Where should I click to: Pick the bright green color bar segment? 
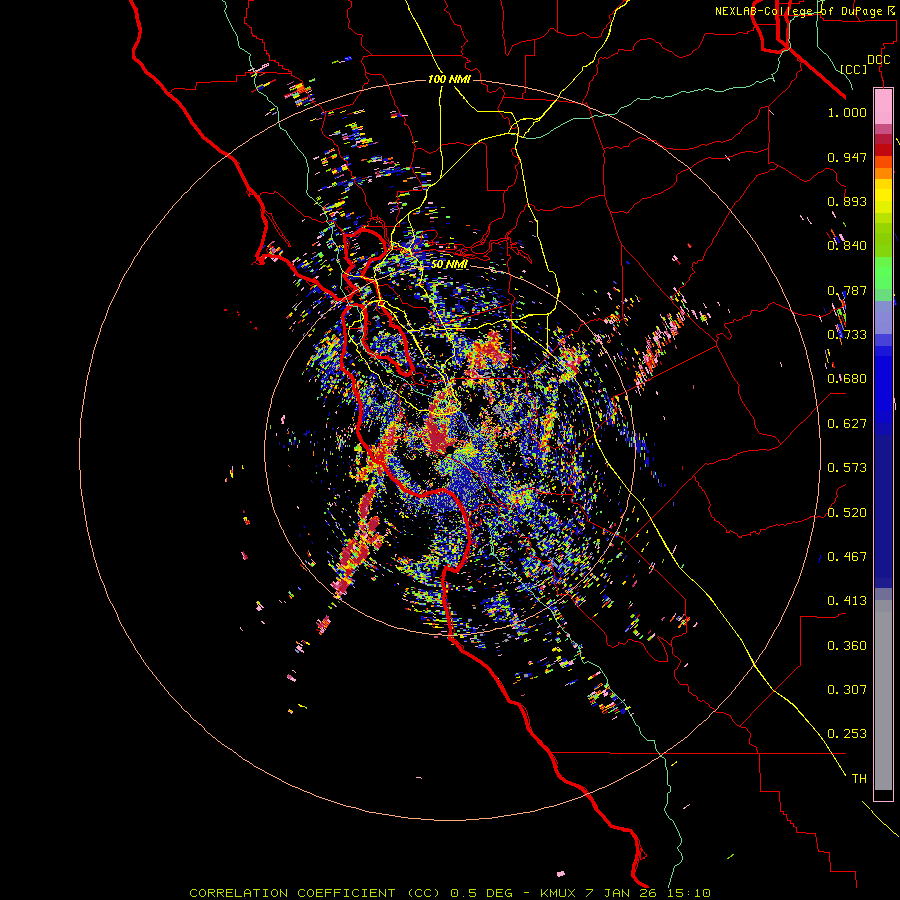[x=883, y=273]
